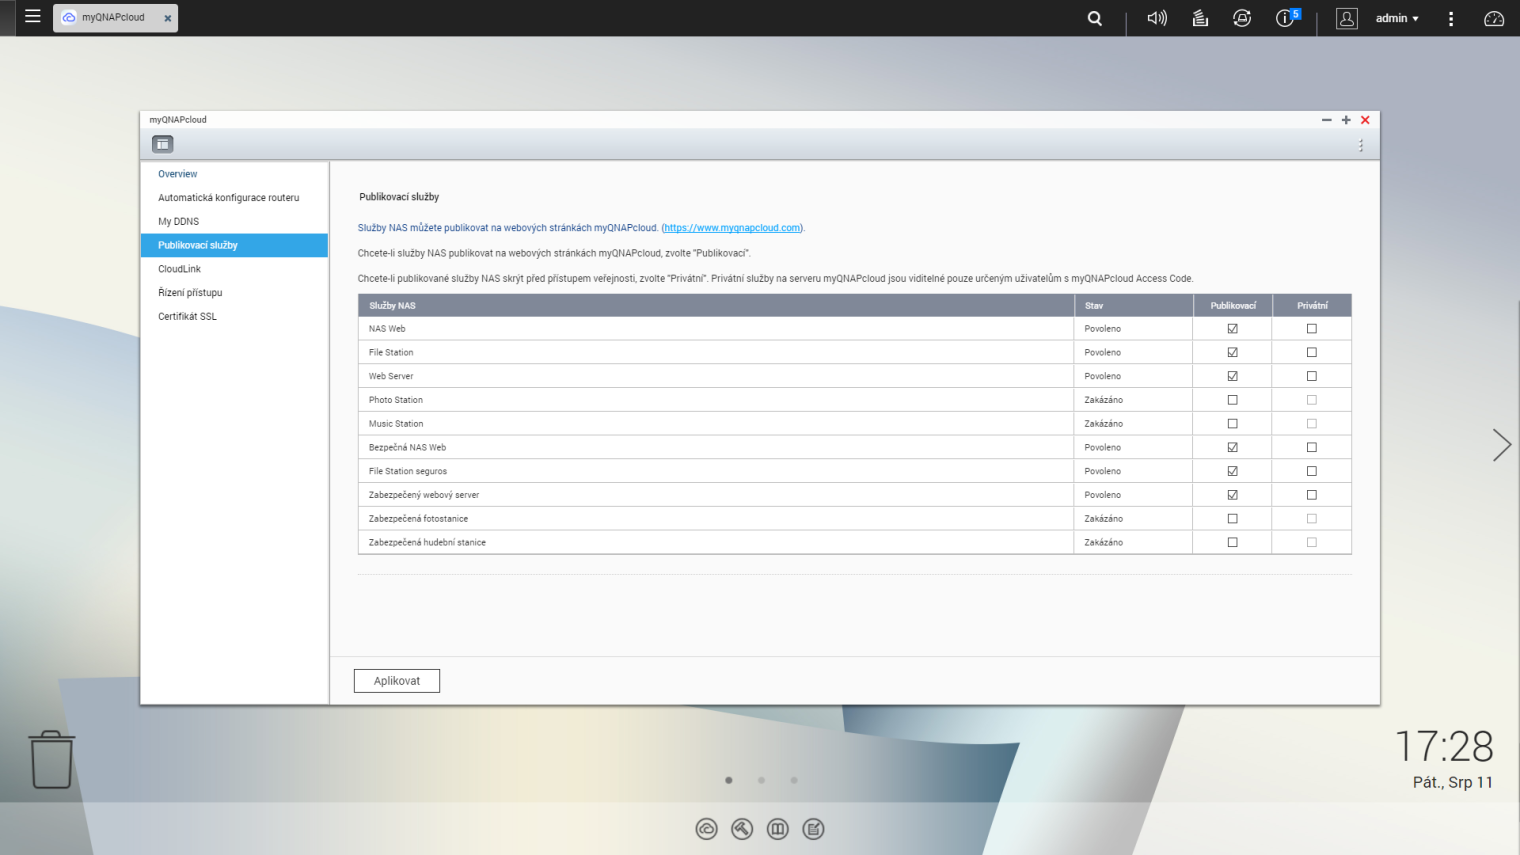Go to third desktop page dot
1520x855 pixels.
(x=794, y=780)
